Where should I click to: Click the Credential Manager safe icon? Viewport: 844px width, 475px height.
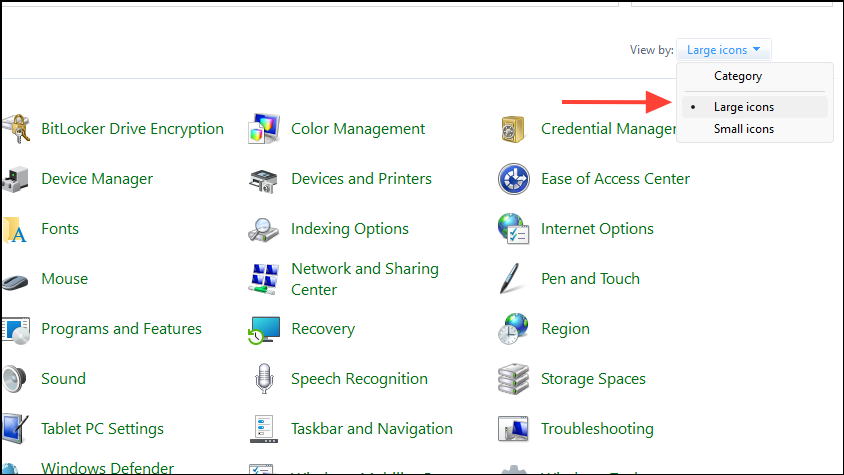[x=512, y=129]
